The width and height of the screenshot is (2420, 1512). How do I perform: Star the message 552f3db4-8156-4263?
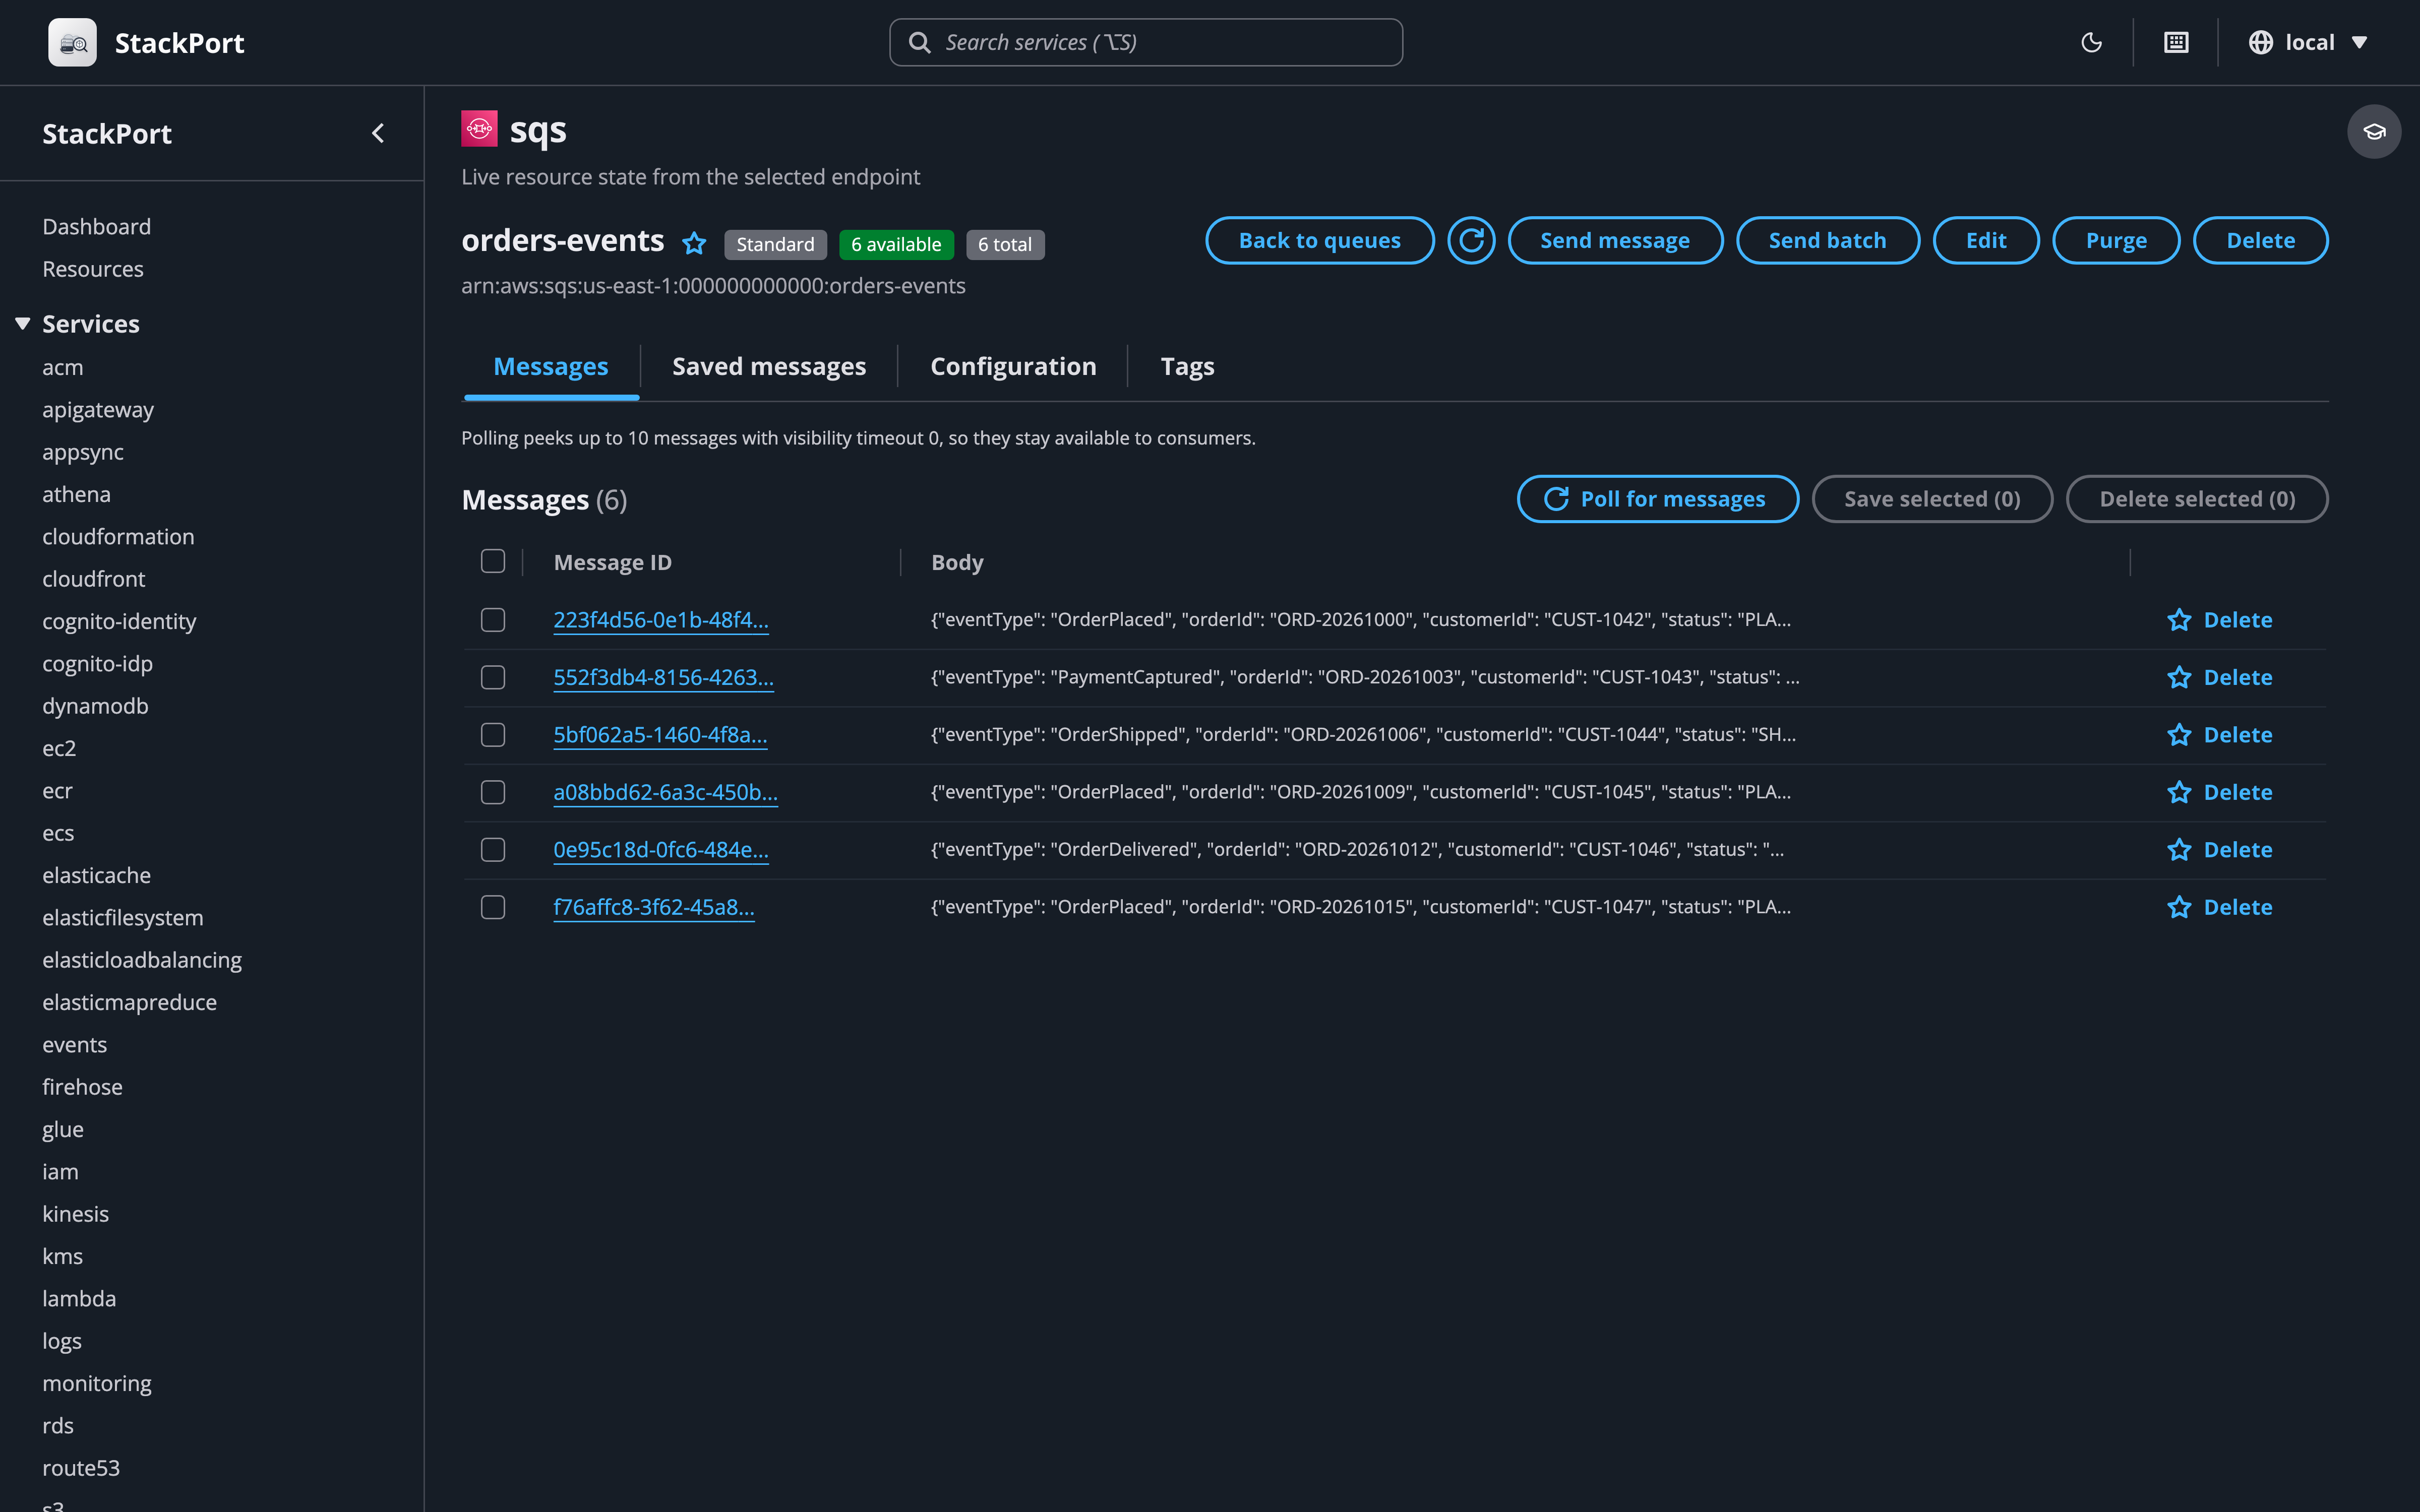click(x=2179, y=677)
